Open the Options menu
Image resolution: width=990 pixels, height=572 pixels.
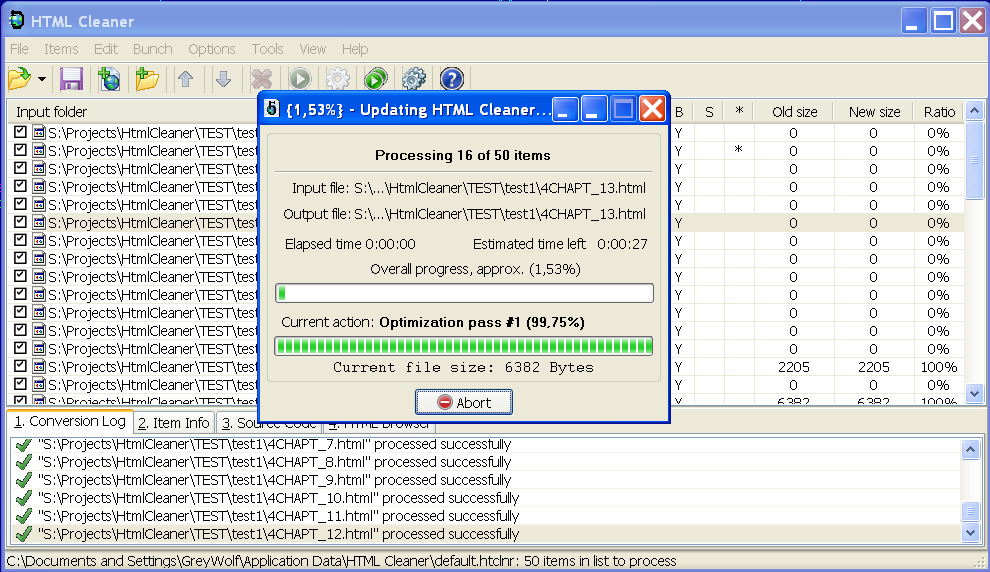(x=212, y=49)
